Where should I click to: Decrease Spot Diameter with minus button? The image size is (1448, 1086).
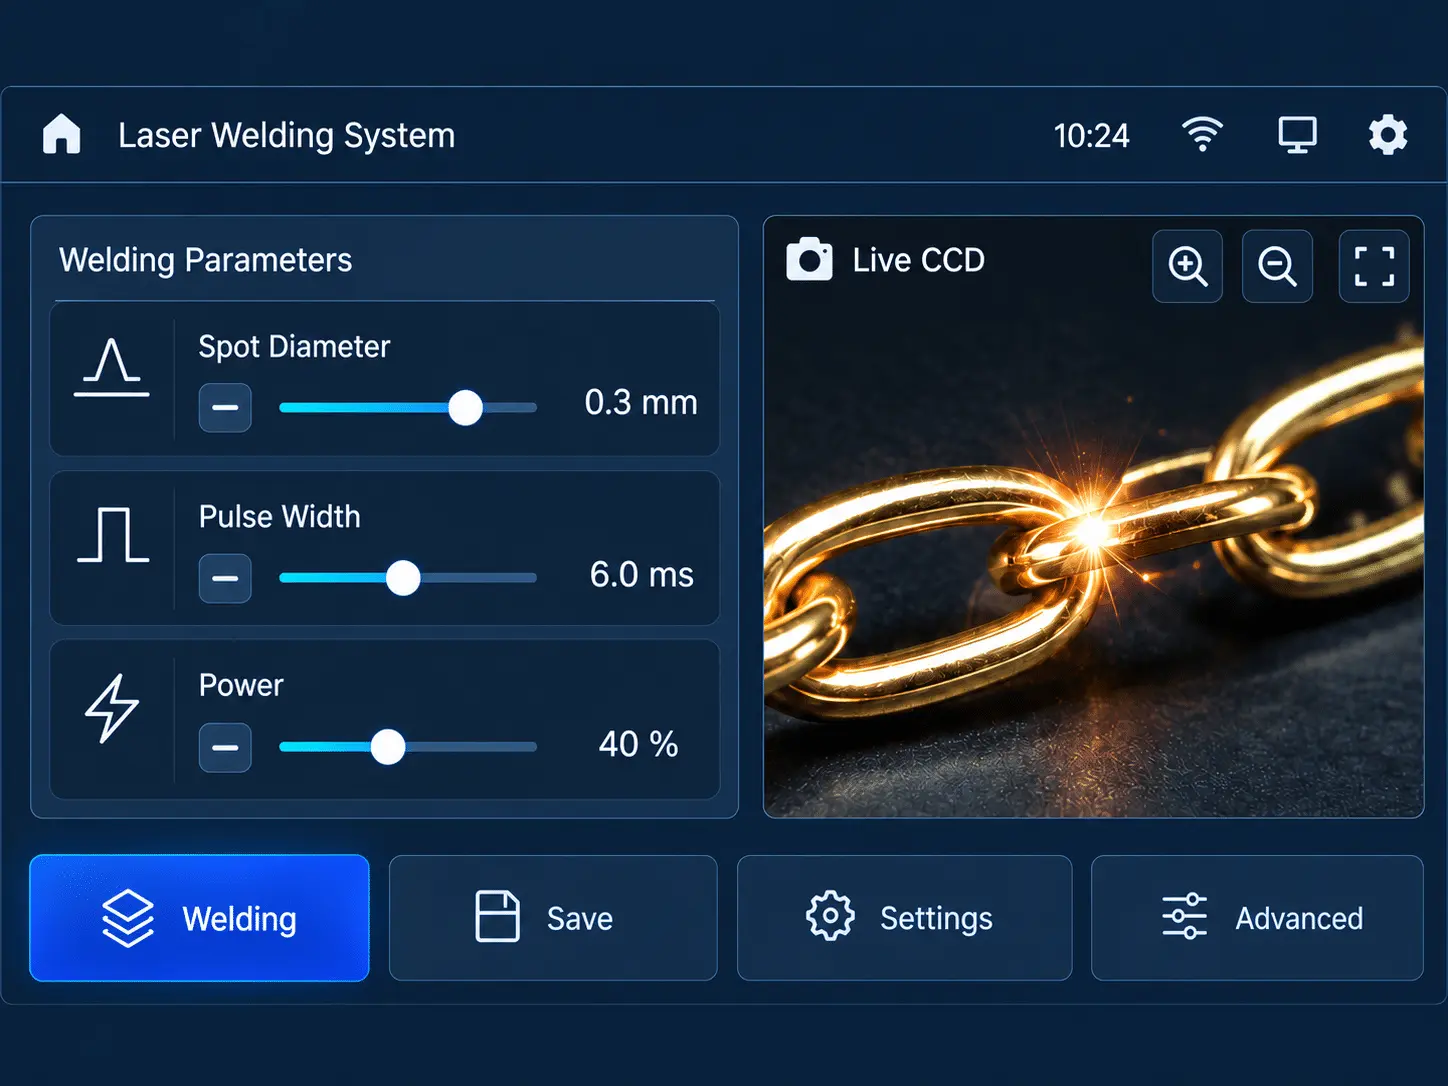pos(225,408)
